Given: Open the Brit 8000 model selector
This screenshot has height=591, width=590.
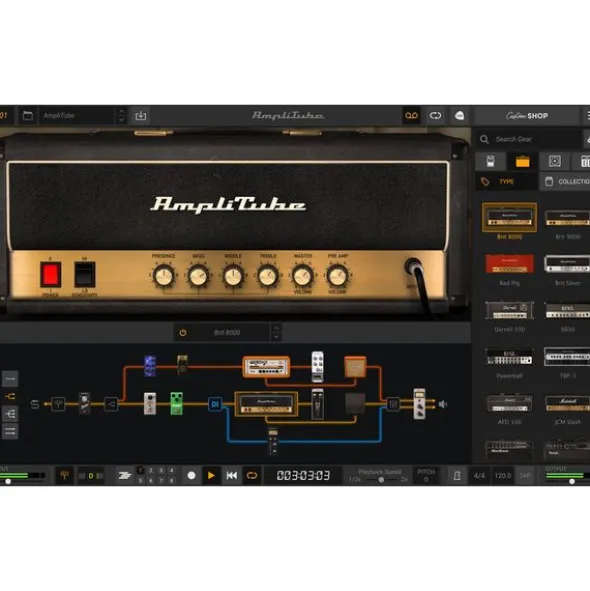Looking at the screenshot, I should [x=227, y=333].
